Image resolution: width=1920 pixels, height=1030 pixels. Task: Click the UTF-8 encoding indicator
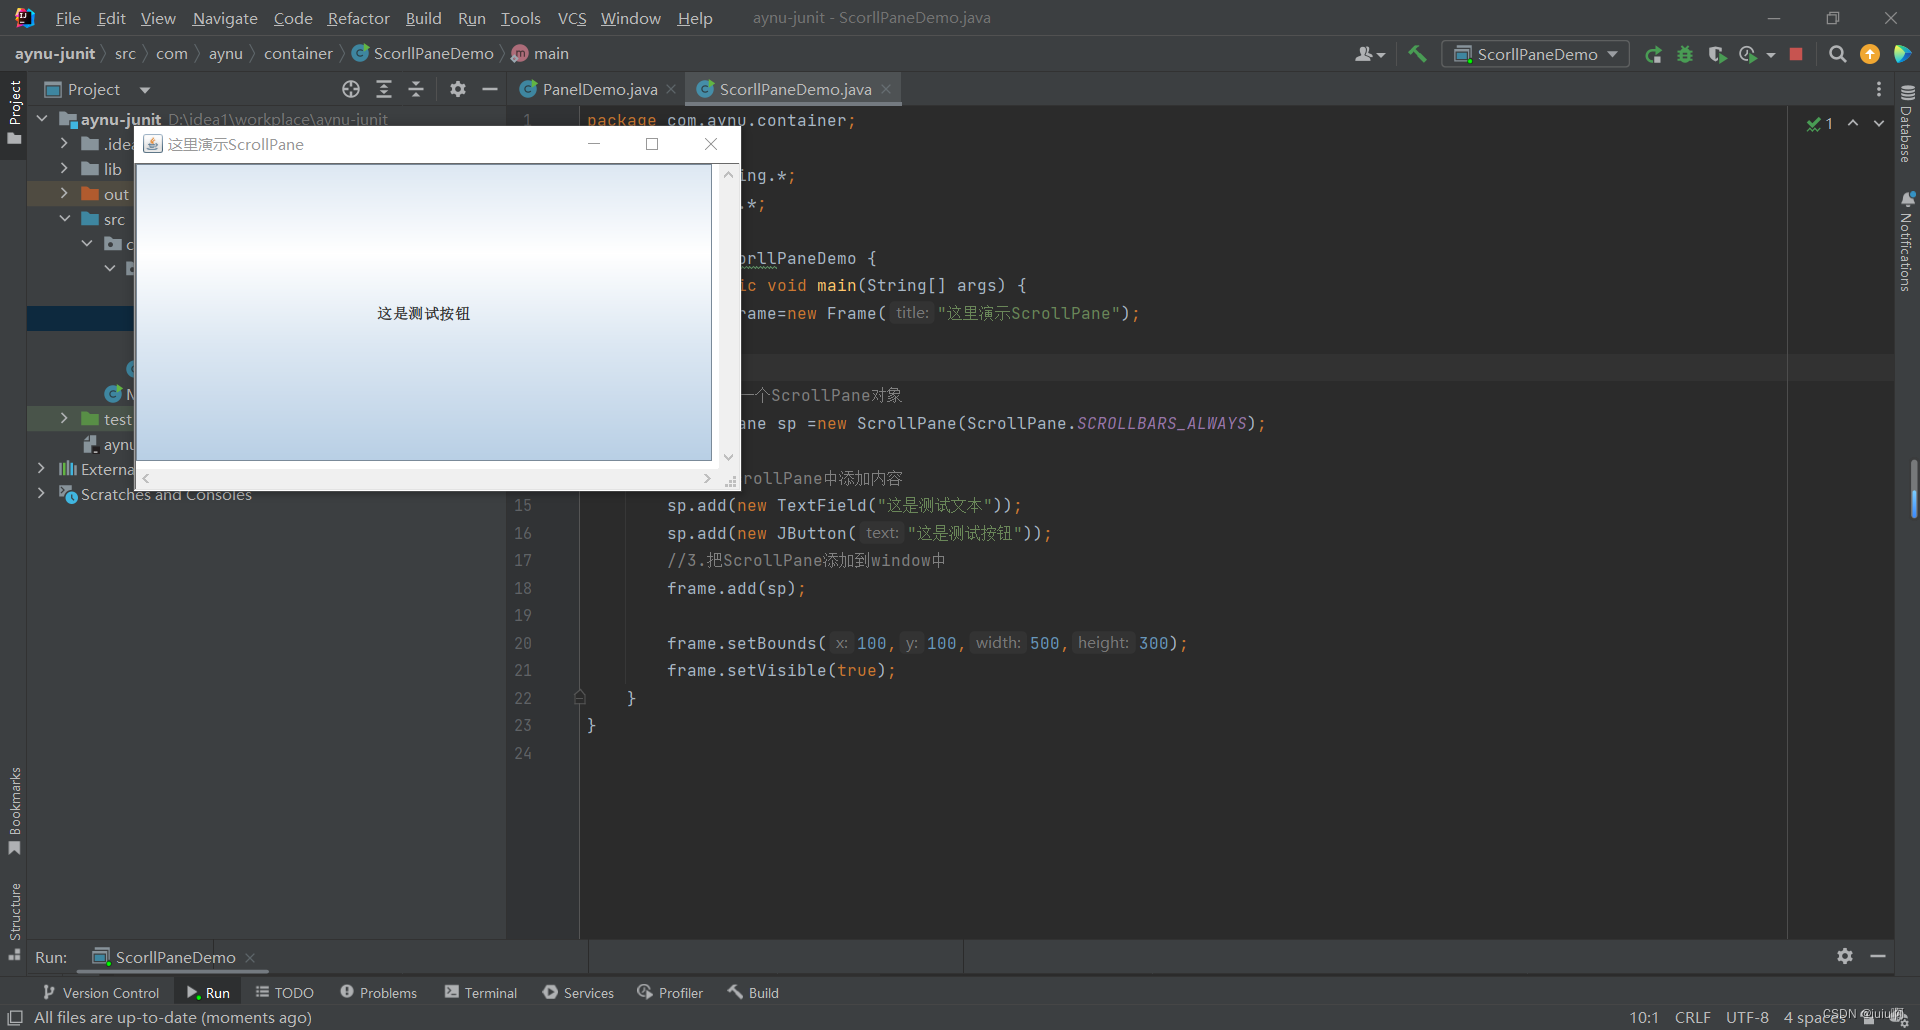[1747, 1017]
